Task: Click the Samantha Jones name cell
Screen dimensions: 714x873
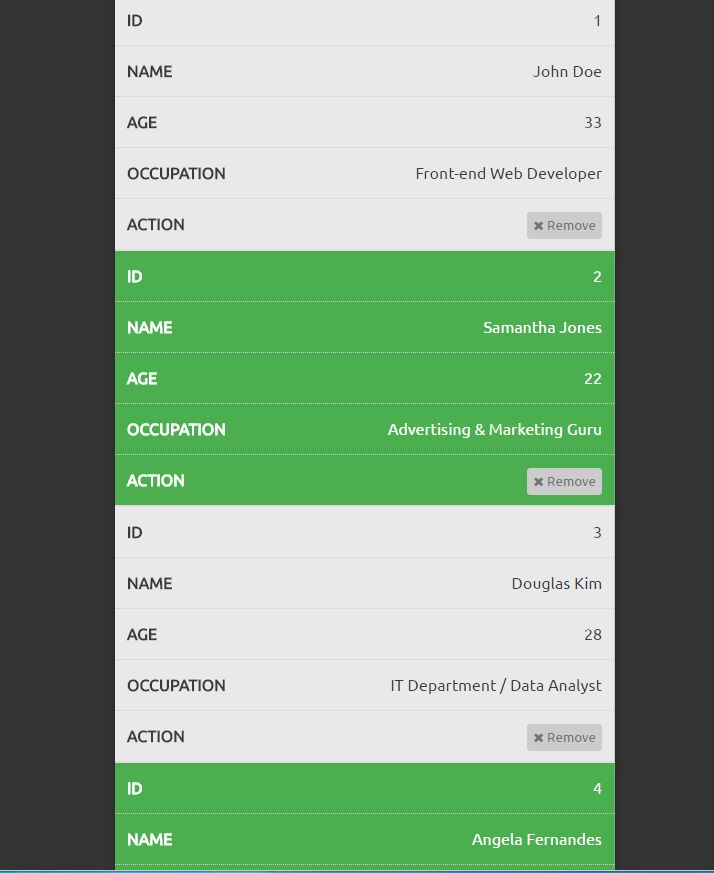Action: [542, 328]
